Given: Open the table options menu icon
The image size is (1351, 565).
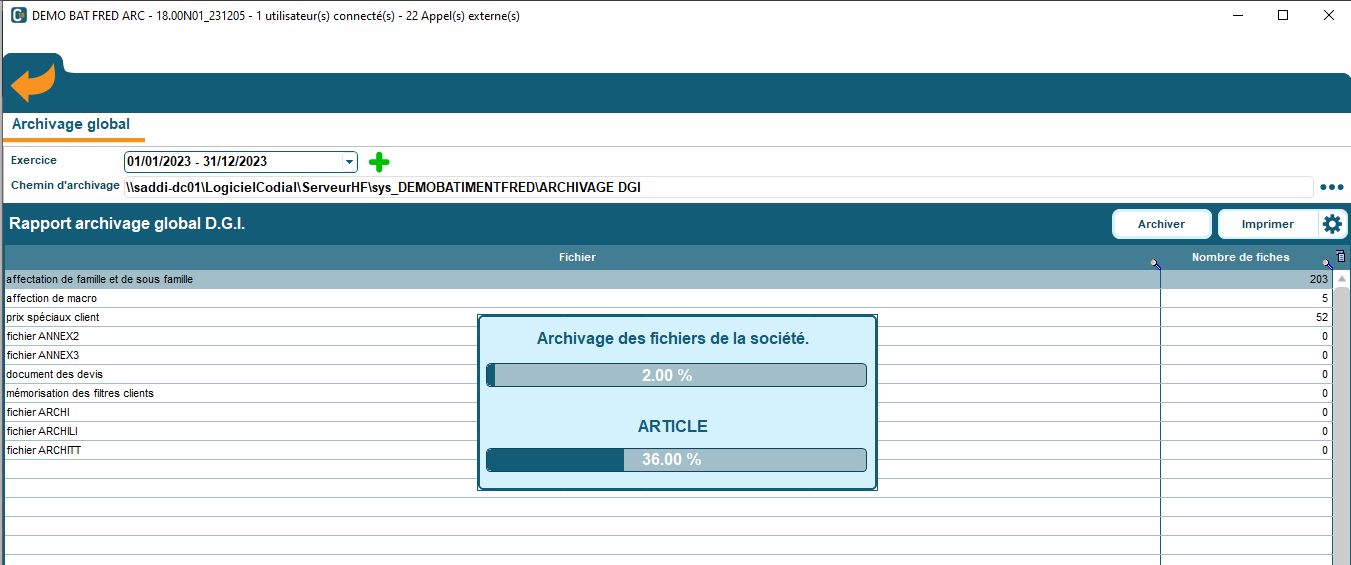Looking at the screenshot, I should coord(1340,257).
